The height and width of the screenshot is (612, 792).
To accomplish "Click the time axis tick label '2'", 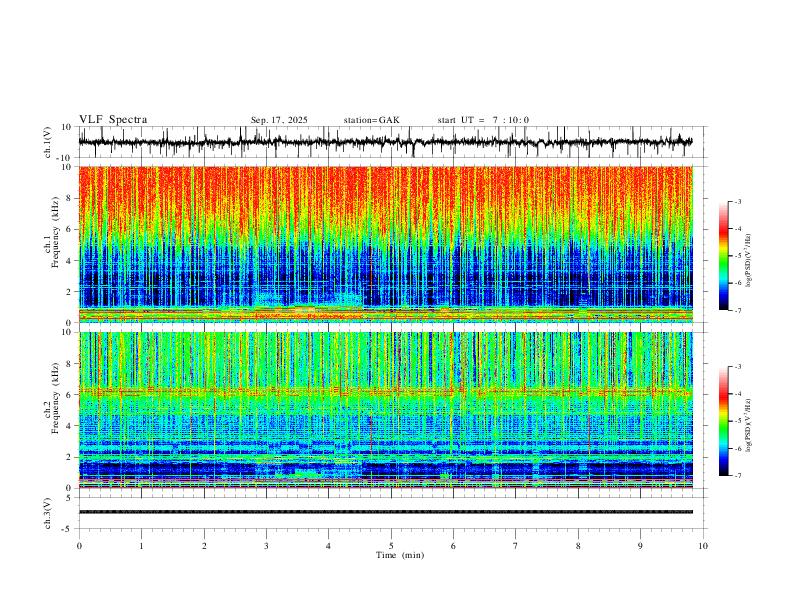I will tap(204, 546).
